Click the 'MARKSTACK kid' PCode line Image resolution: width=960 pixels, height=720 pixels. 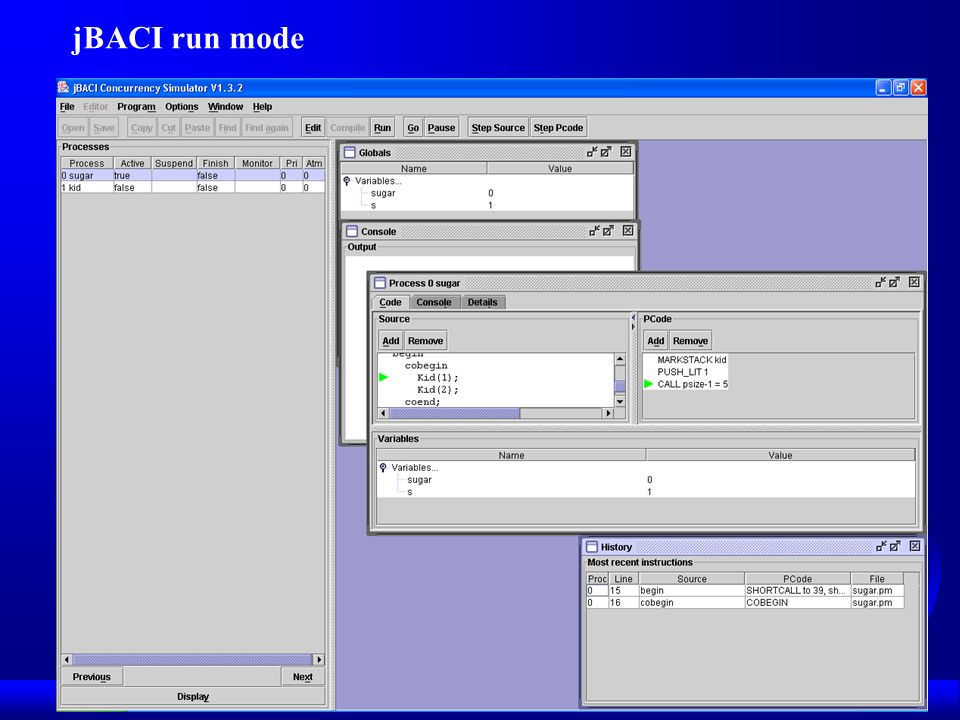691,359
